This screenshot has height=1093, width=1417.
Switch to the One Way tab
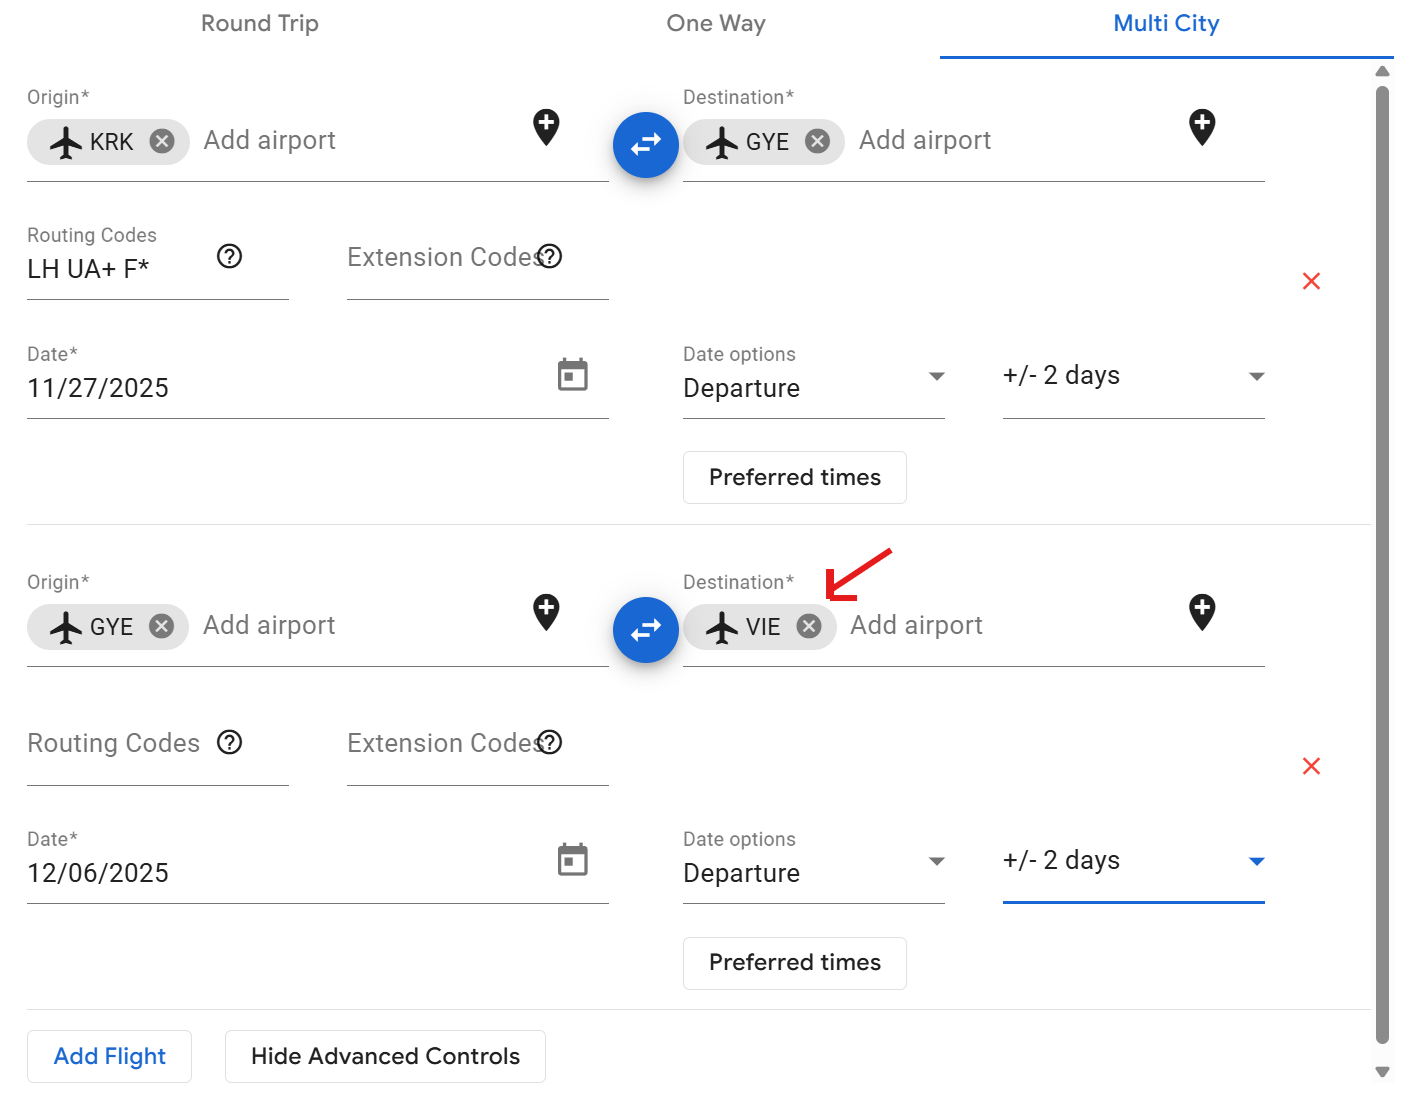[x=716, y=23]
